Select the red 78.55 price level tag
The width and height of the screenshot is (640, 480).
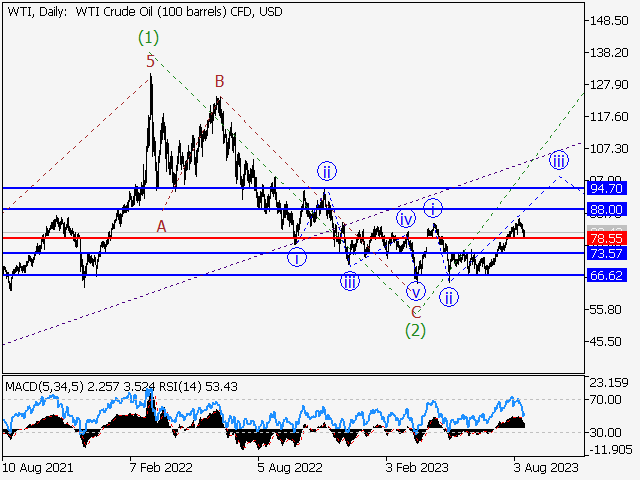pos(607,239)
